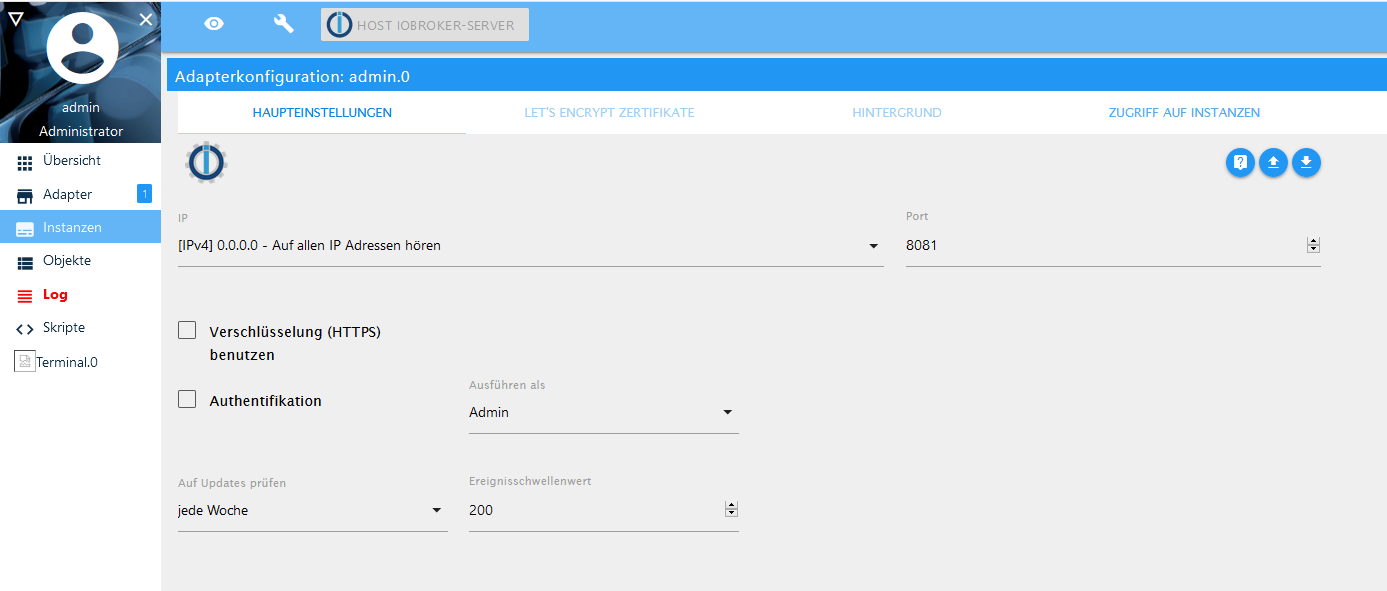This screenshot has height=591, width=1387.
Task: Click the triangle menu icon in the sidebar header
Action: pos(15,18)
